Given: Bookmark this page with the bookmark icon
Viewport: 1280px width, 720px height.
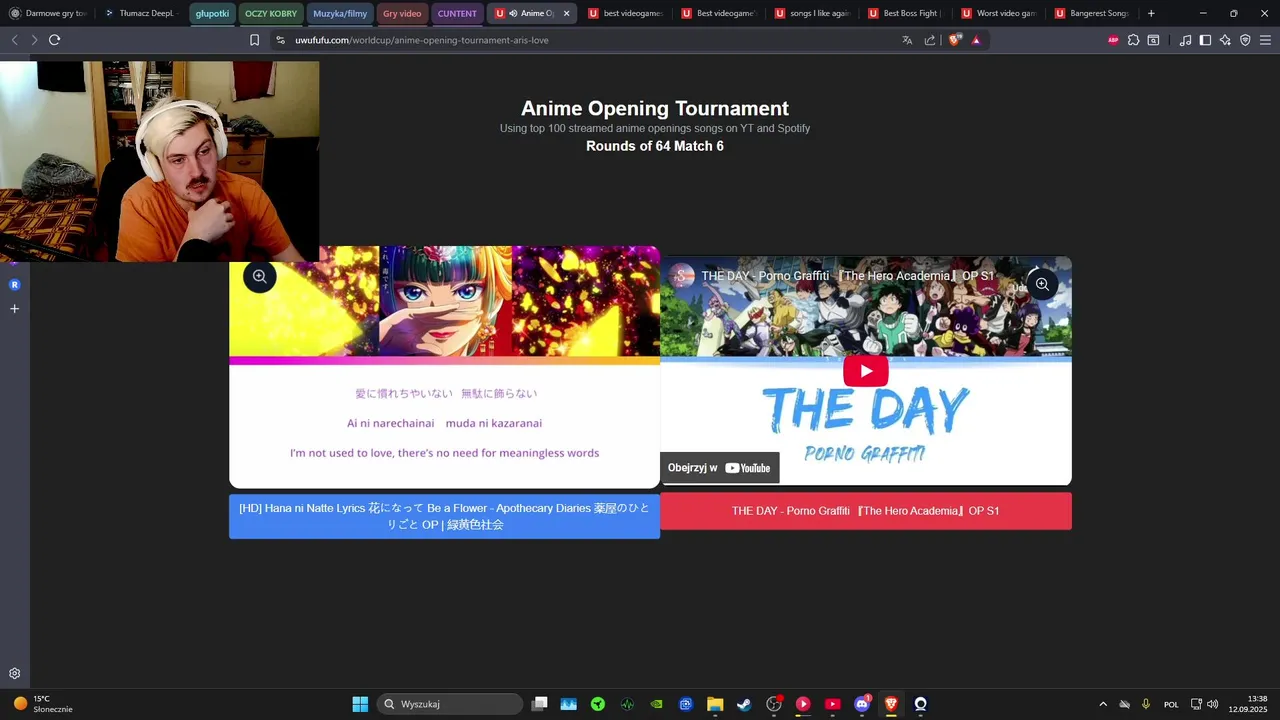Looking at the screenshot, I should click(254, 40).
